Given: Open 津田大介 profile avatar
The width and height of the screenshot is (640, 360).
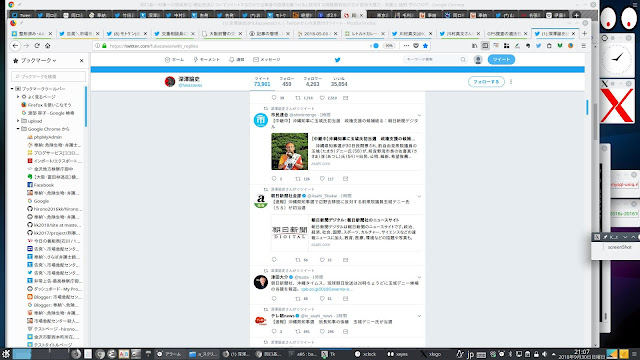Looking at the screenshot, I should click(260, 282).
